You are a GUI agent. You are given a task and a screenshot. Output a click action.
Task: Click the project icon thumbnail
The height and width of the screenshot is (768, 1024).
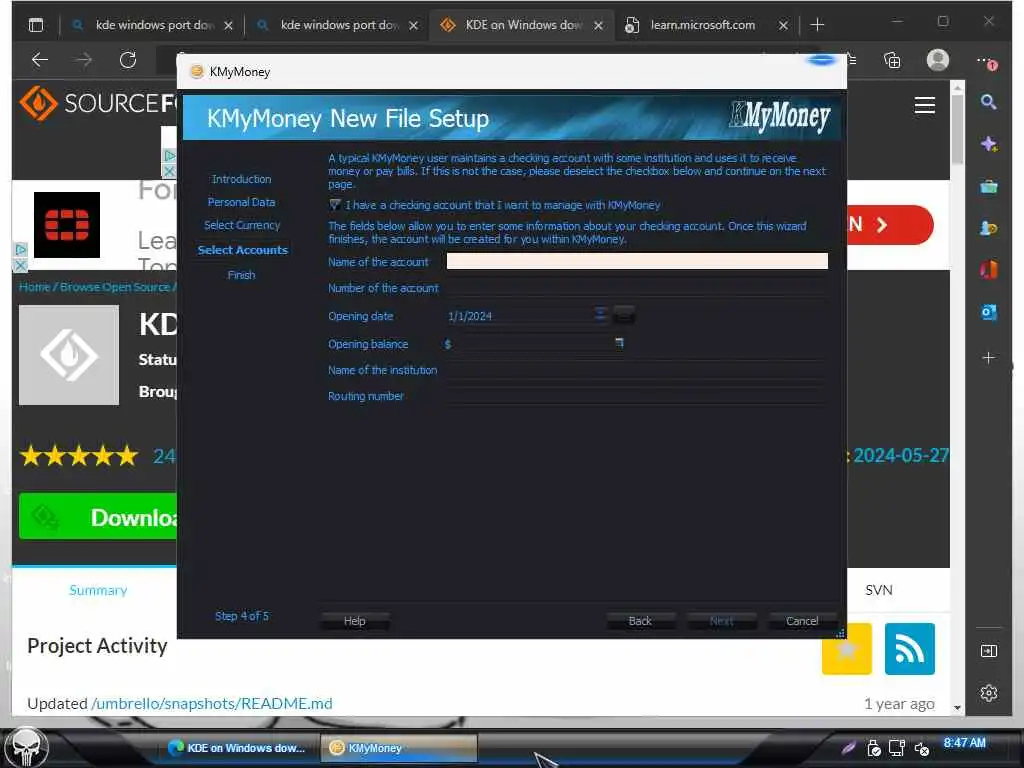[x=69, y=355]
